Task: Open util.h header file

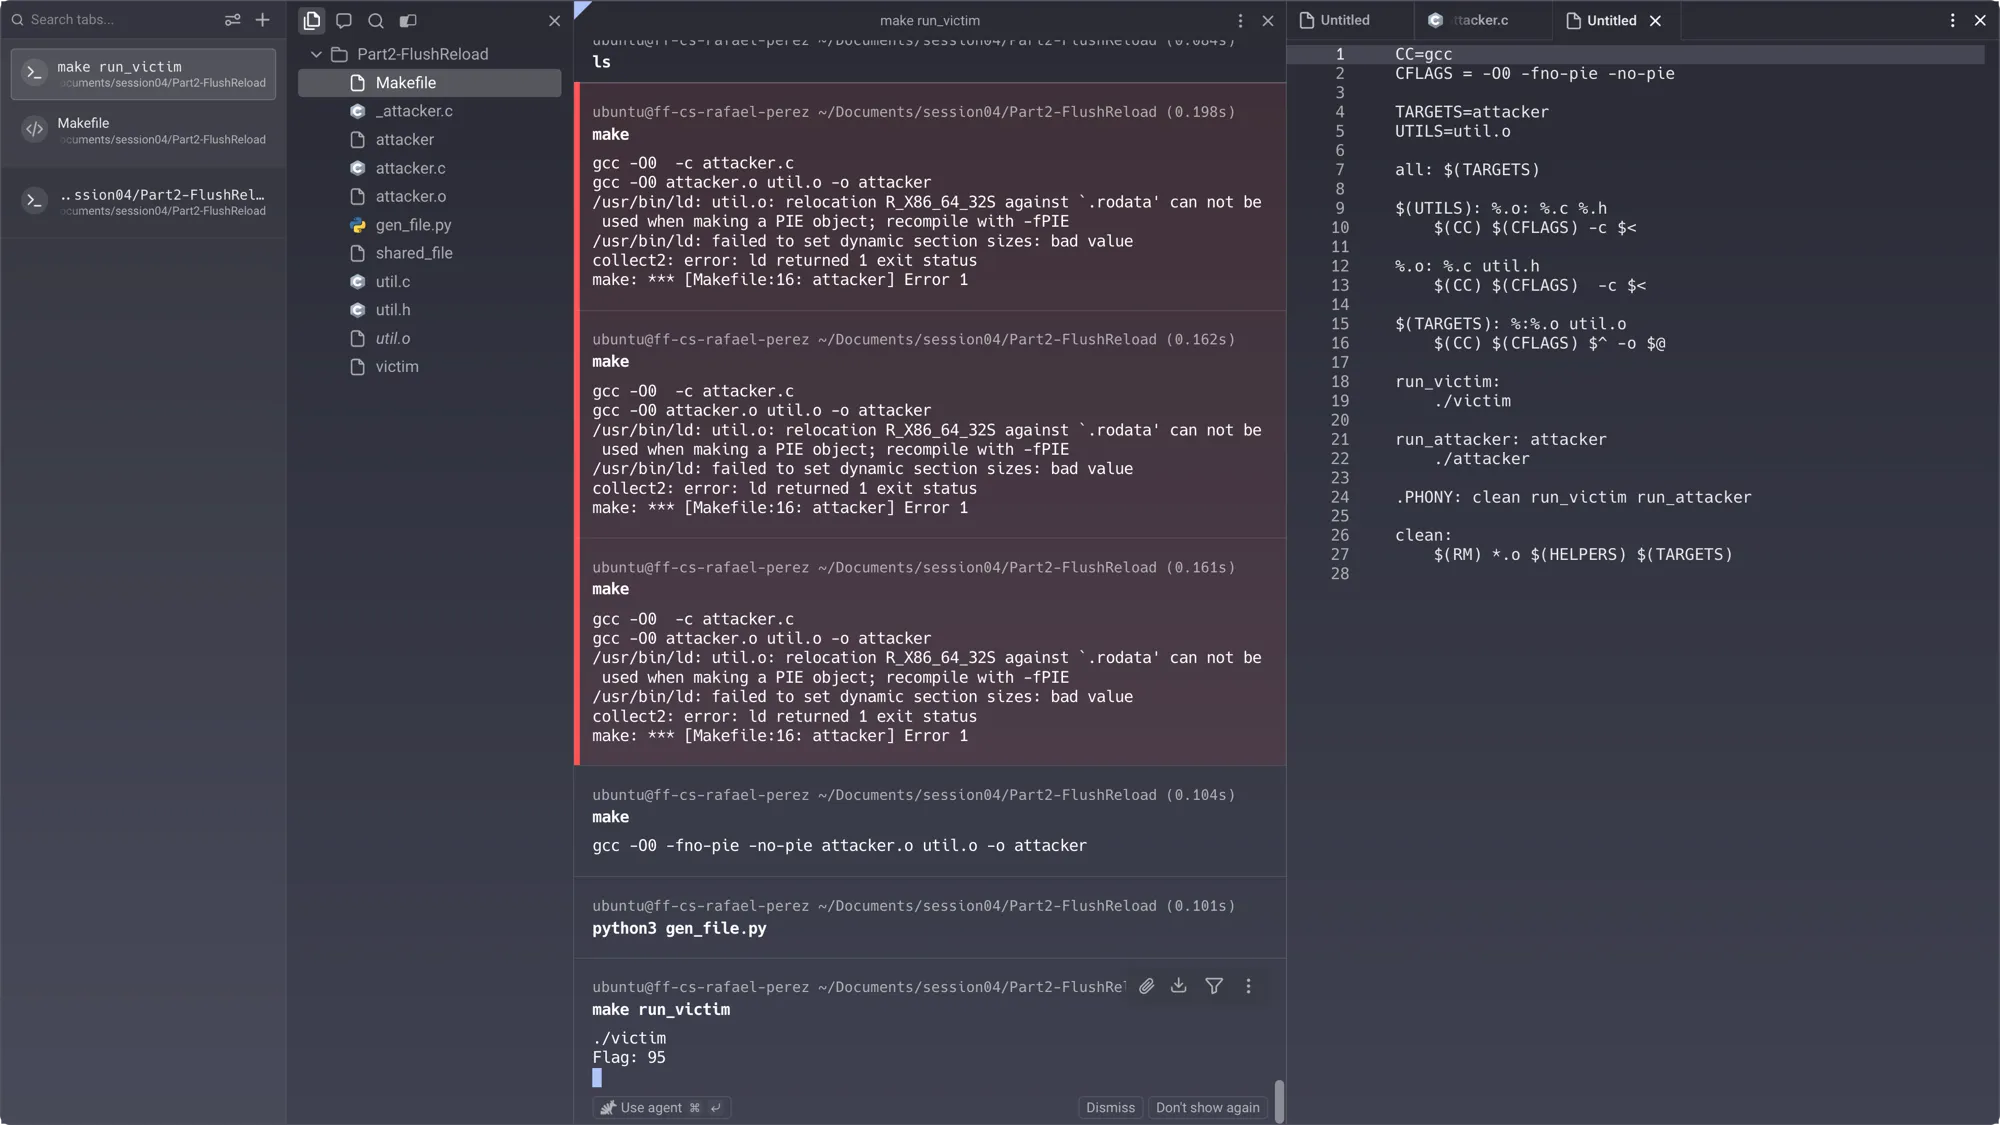Action: 430,310
